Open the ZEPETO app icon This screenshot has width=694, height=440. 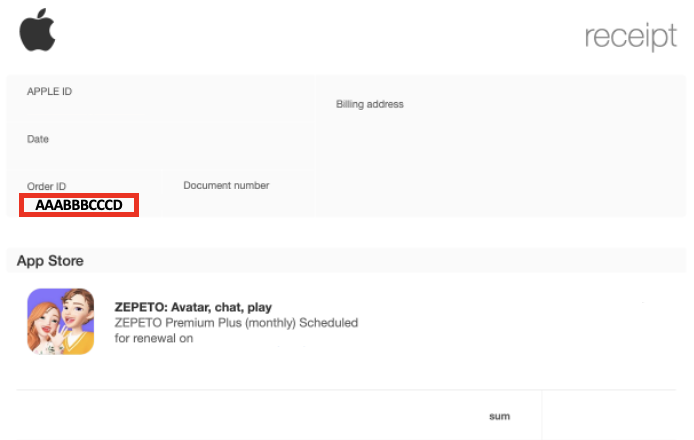pos(60,321)
